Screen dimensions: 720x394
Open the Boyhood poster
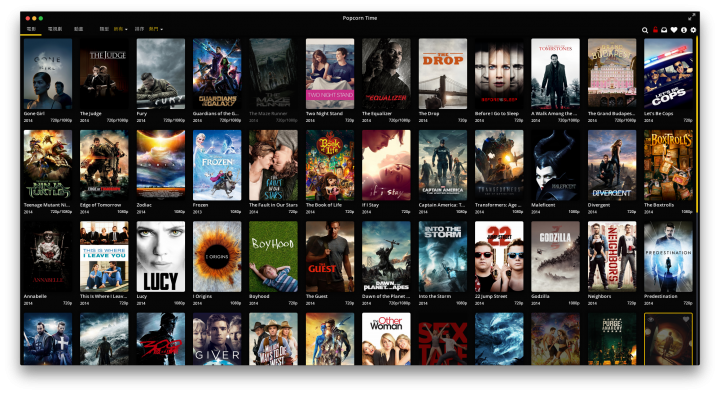click(273, 256)
